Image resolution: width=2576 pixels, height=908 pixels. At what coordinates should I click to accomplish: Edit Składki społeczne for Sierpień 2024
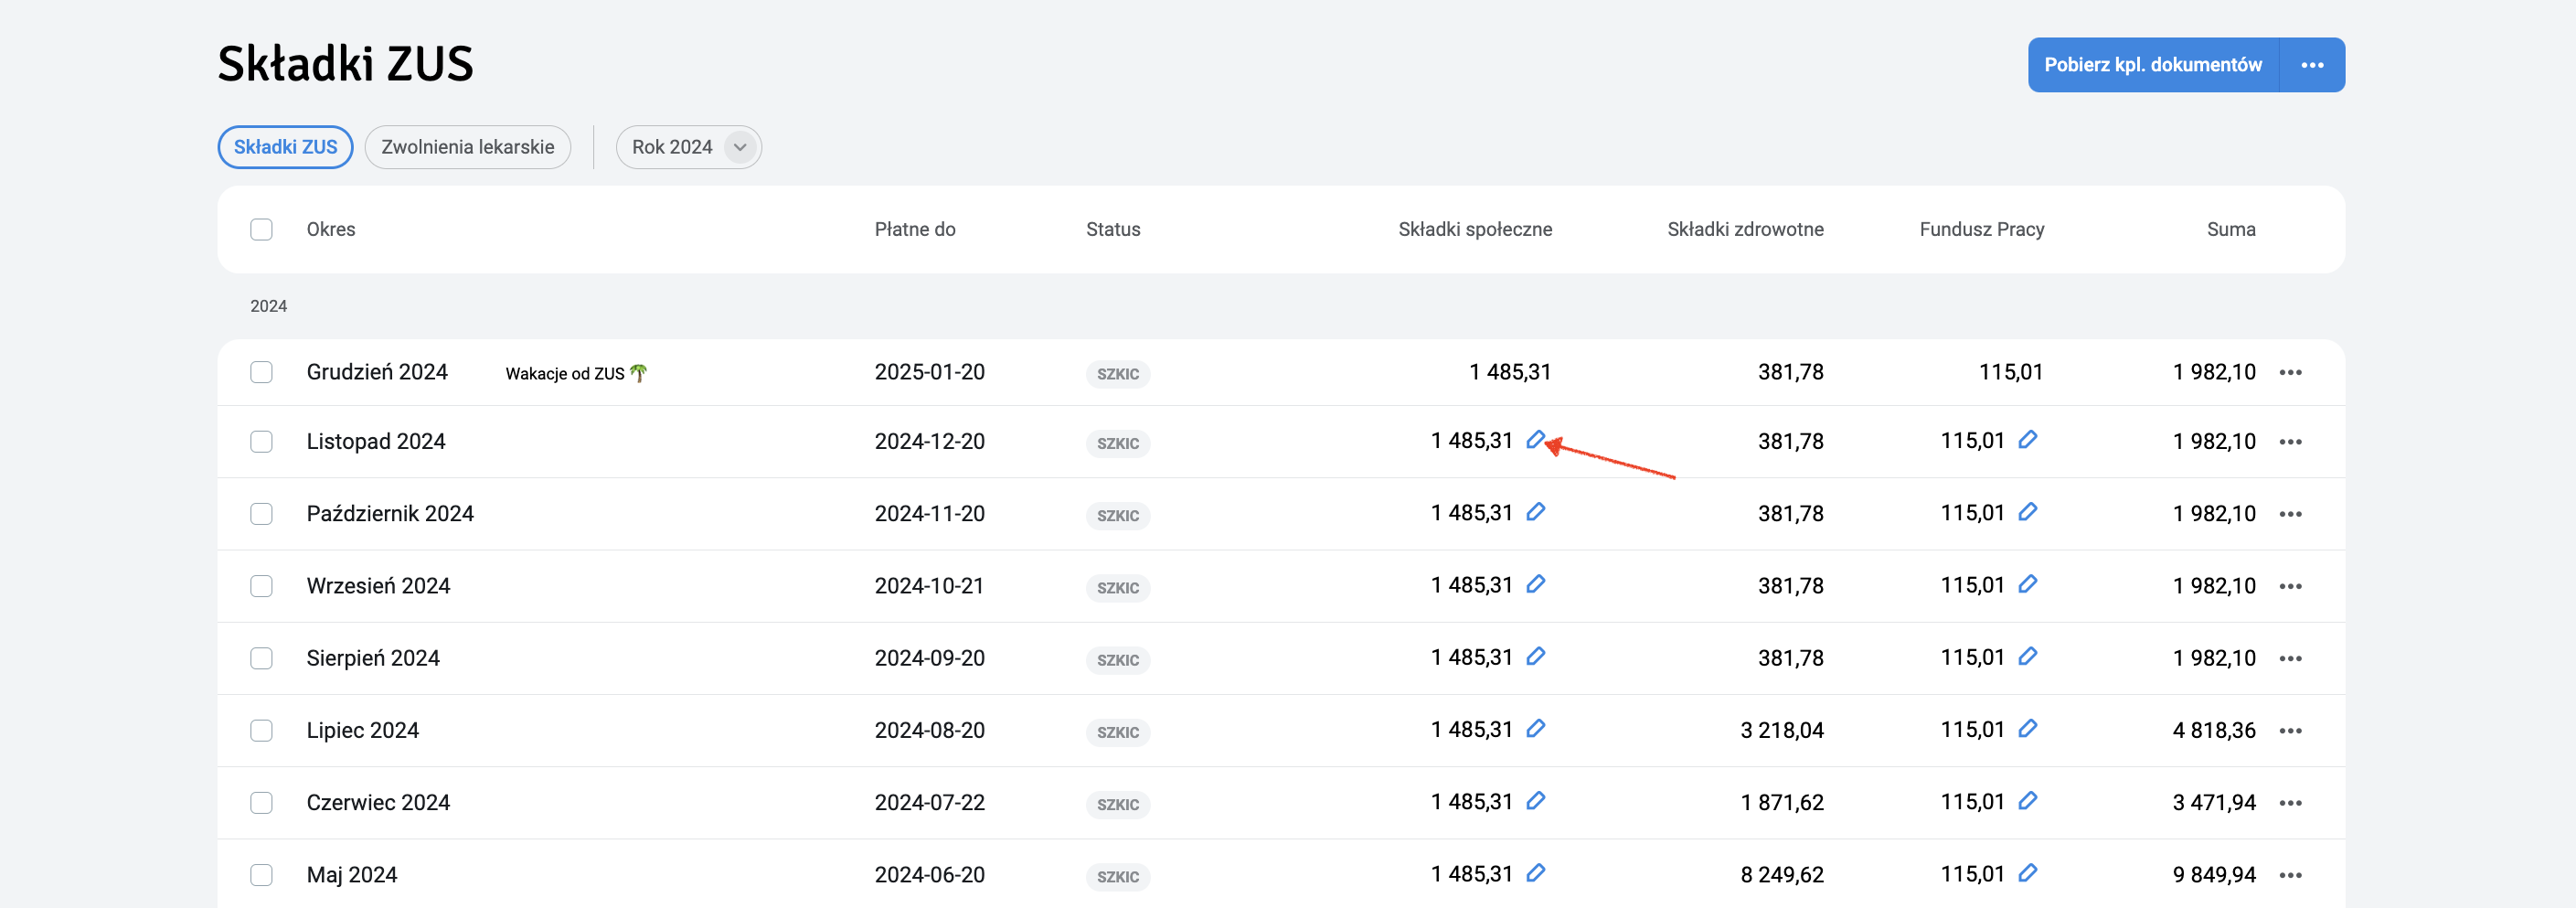pyautogui.click(x=1535, y=656)
